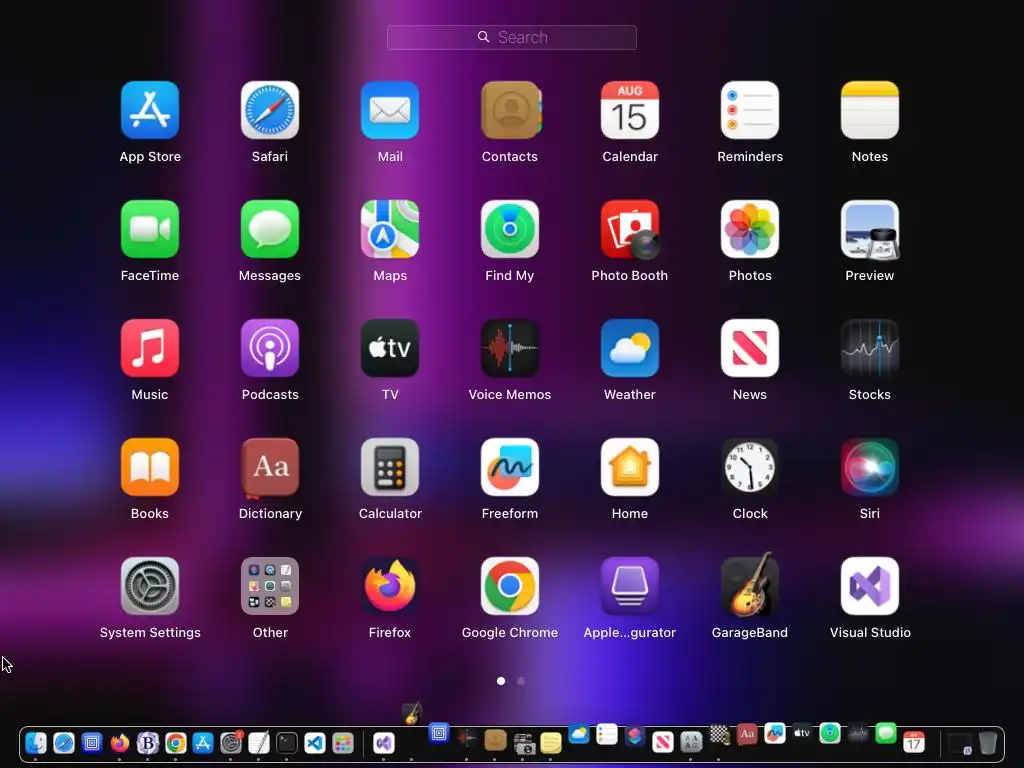1024x768 pixels.
Task: Switch to the second Launchpad page dot
Action: coord(520,680)
